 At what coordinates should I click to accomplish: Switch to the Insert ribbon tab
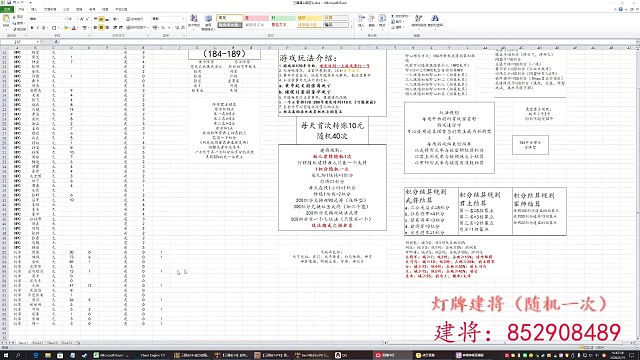[34, 9]
